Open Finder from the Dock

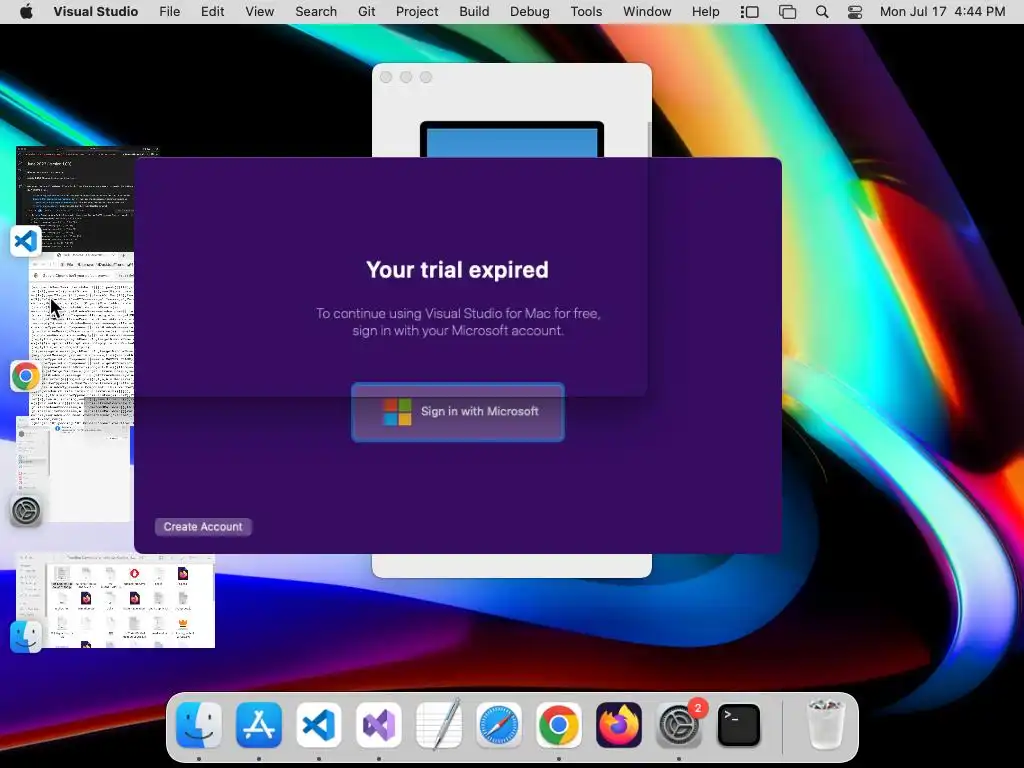click(x=199, y=725)
